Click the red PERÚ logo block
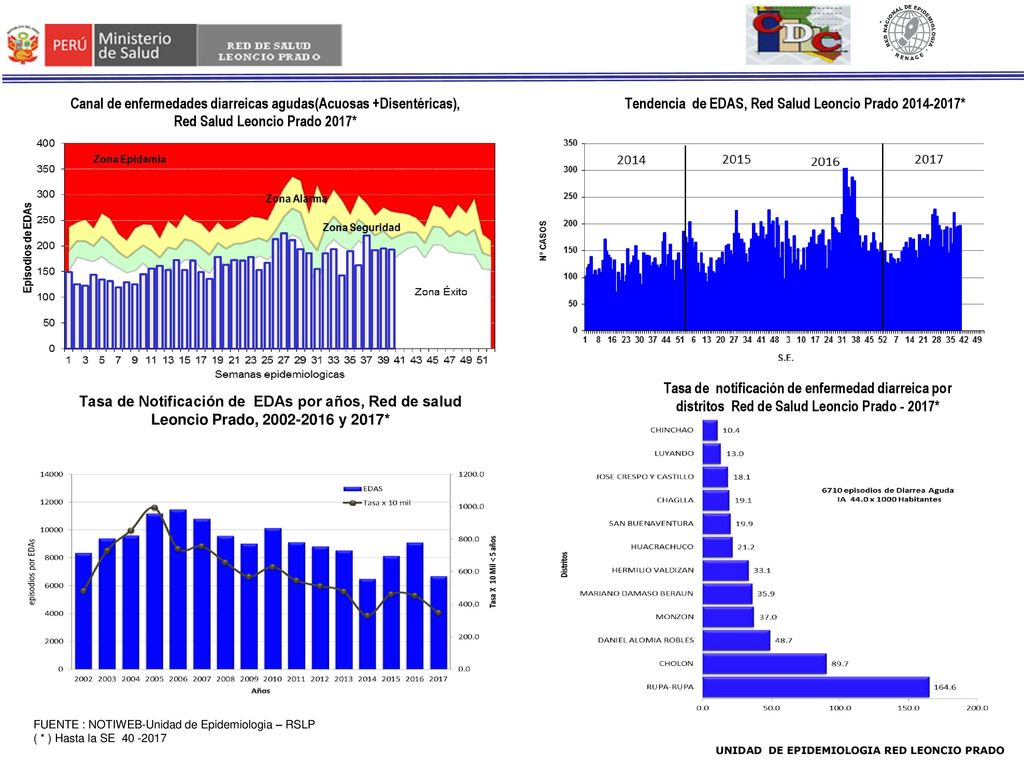 click(x=68, y=45)
